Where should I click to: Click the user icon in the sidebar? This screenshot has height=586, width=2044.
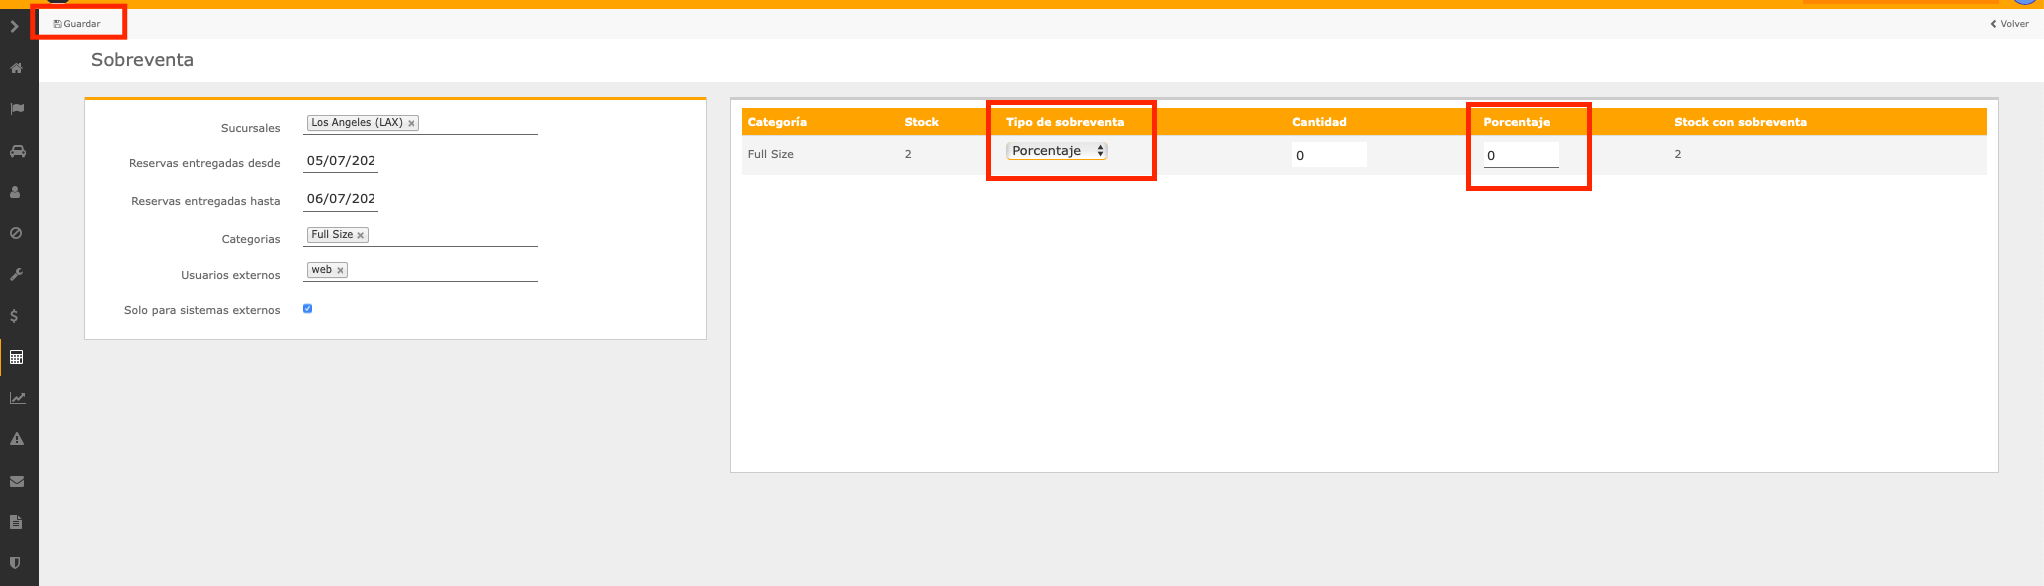tap(16, 192)
